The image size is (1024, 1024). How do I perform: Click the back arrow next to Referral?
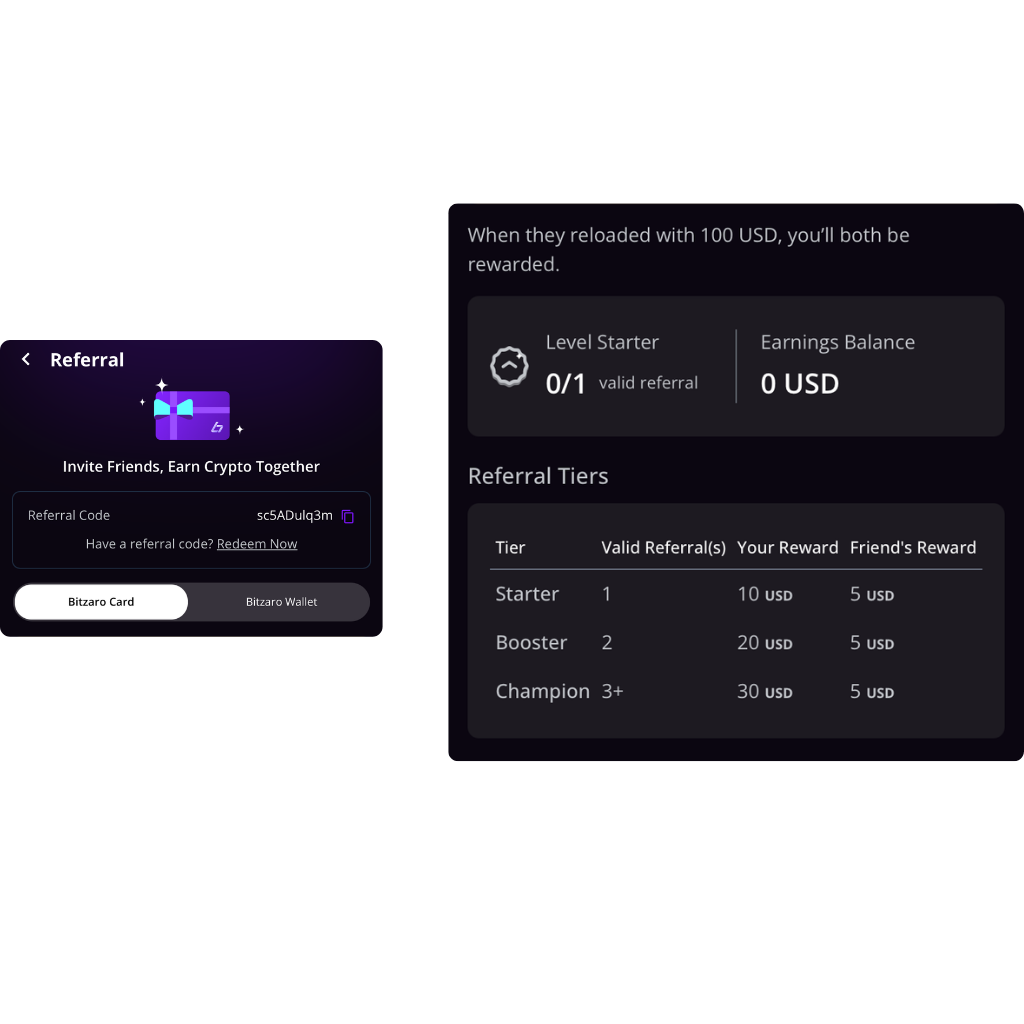26,359
